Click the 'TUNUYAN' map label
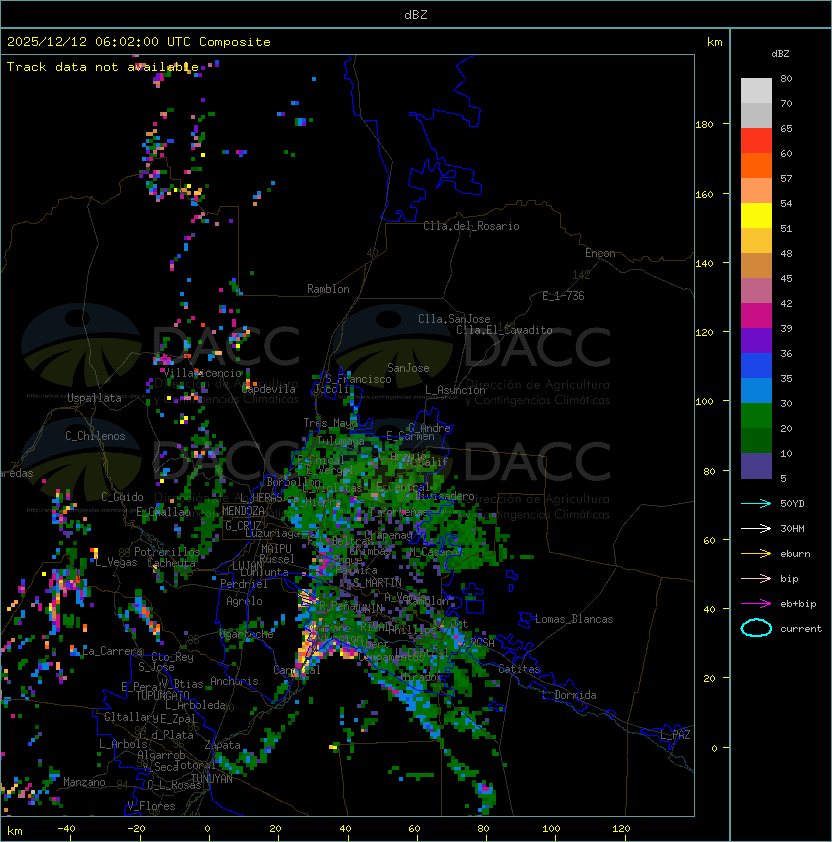The width and height of the screenshot is (832, 842). 212,779
